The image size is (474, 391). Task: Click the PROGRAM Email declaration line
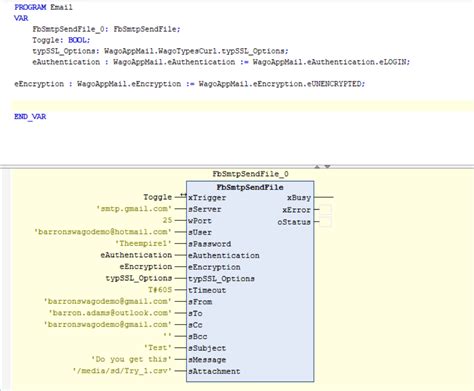click(x=43, y=7)
